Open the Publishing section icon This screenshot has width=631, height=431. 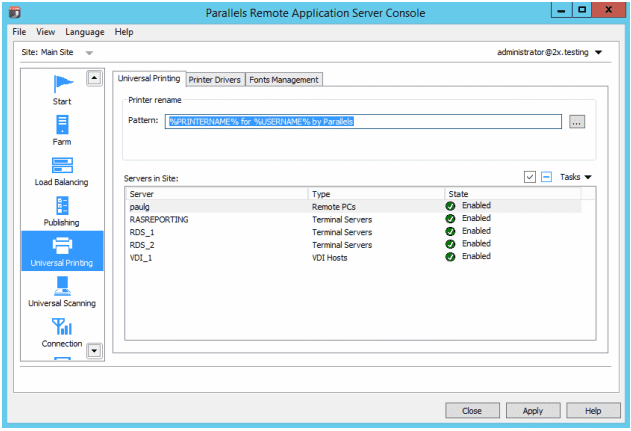62,205
